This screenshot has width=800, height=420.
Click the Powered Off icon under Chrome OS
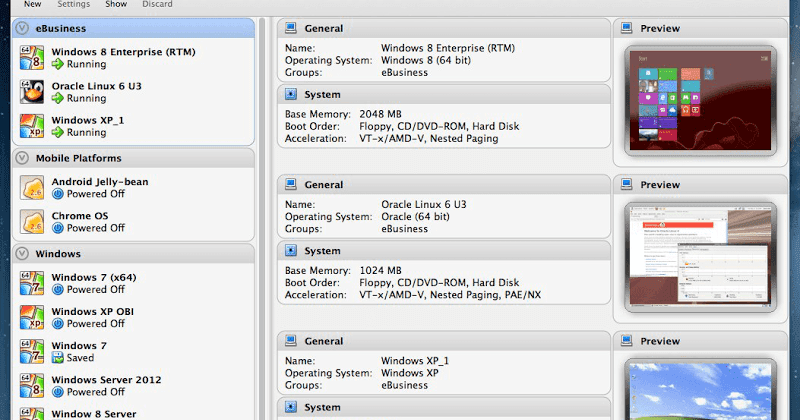tap(58, 228)
